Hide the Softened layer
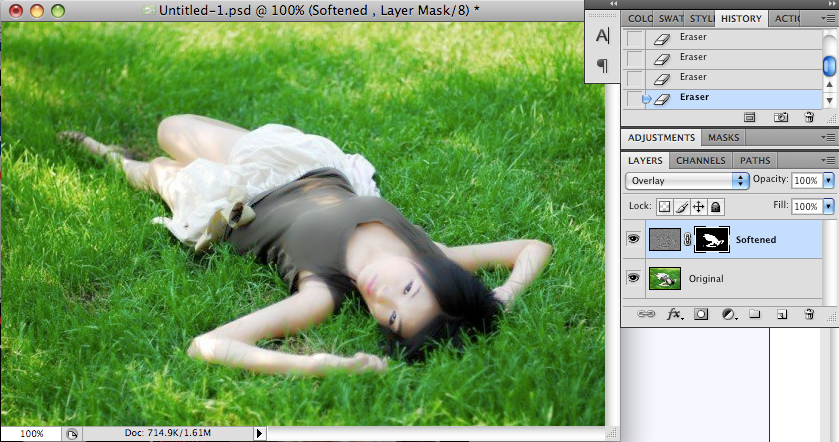 [634, 239]
